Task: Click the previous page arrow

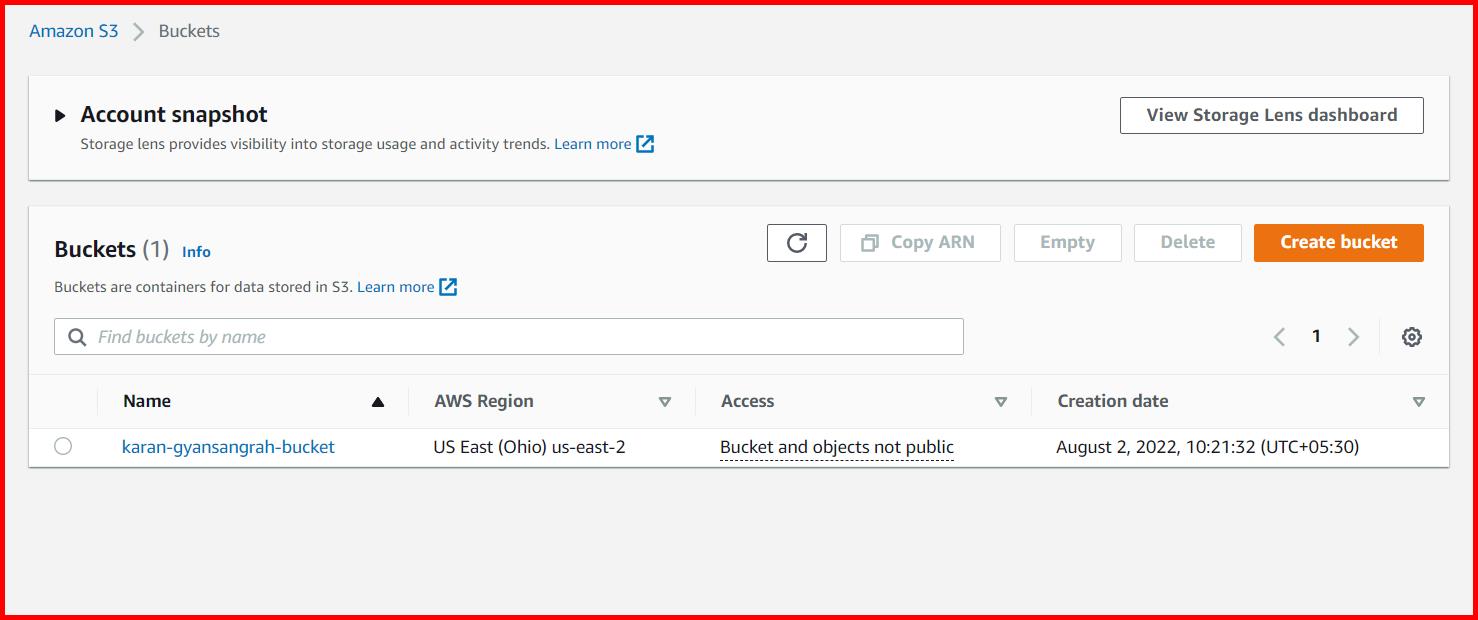Action: pos(1279,336)
